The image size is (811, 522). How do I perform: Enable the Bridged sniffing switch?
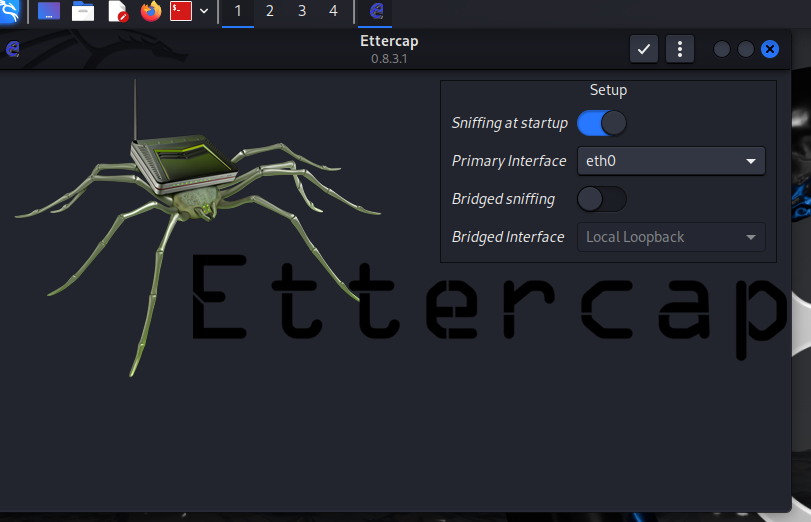click(602, 199)
